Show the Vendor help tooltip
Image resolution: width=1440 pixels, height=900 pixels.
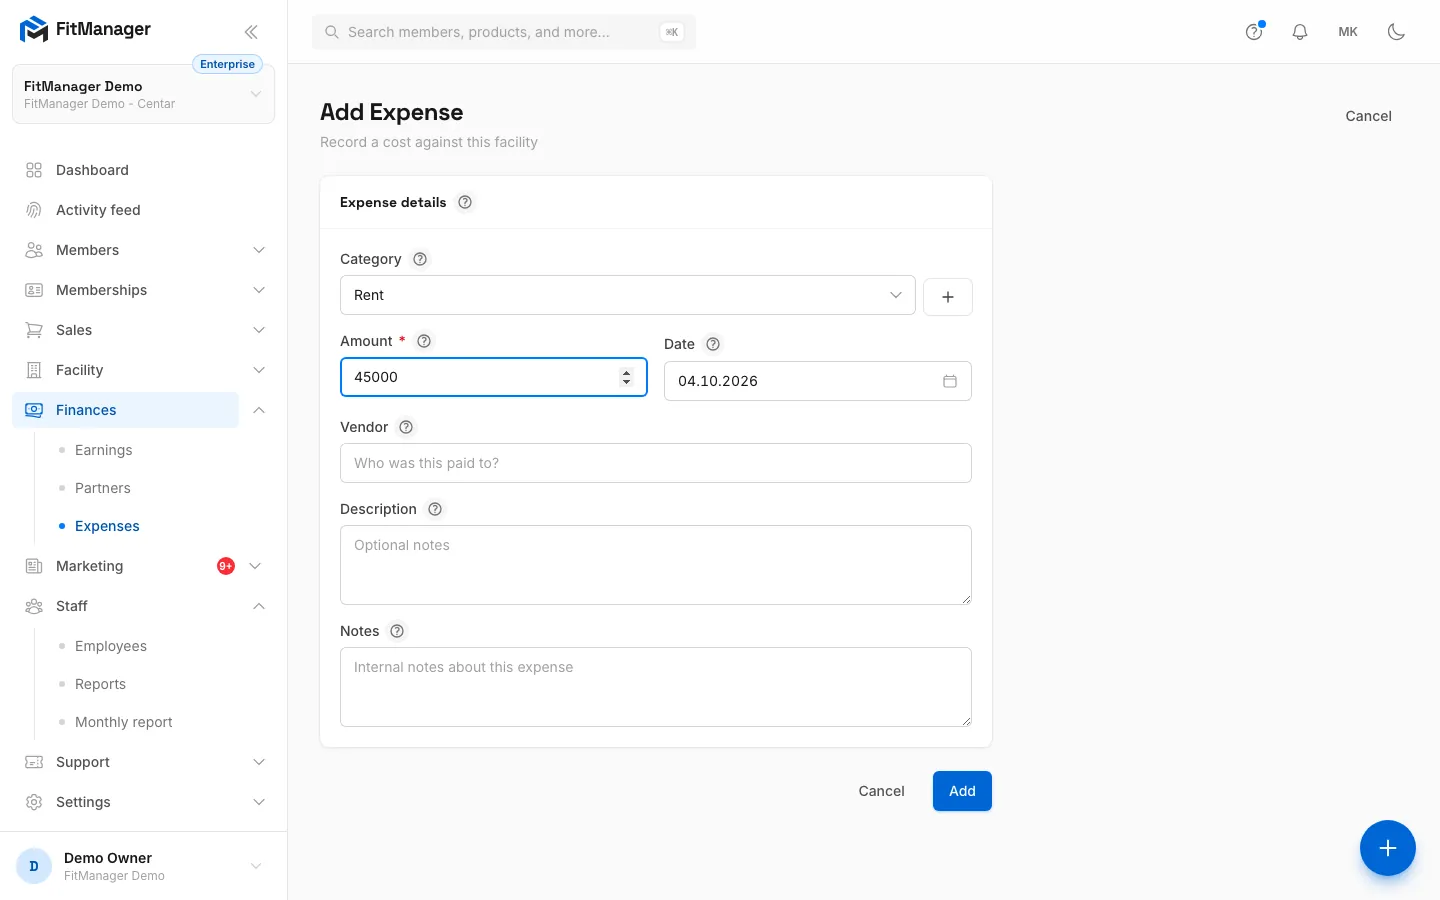tap(406, 427)
